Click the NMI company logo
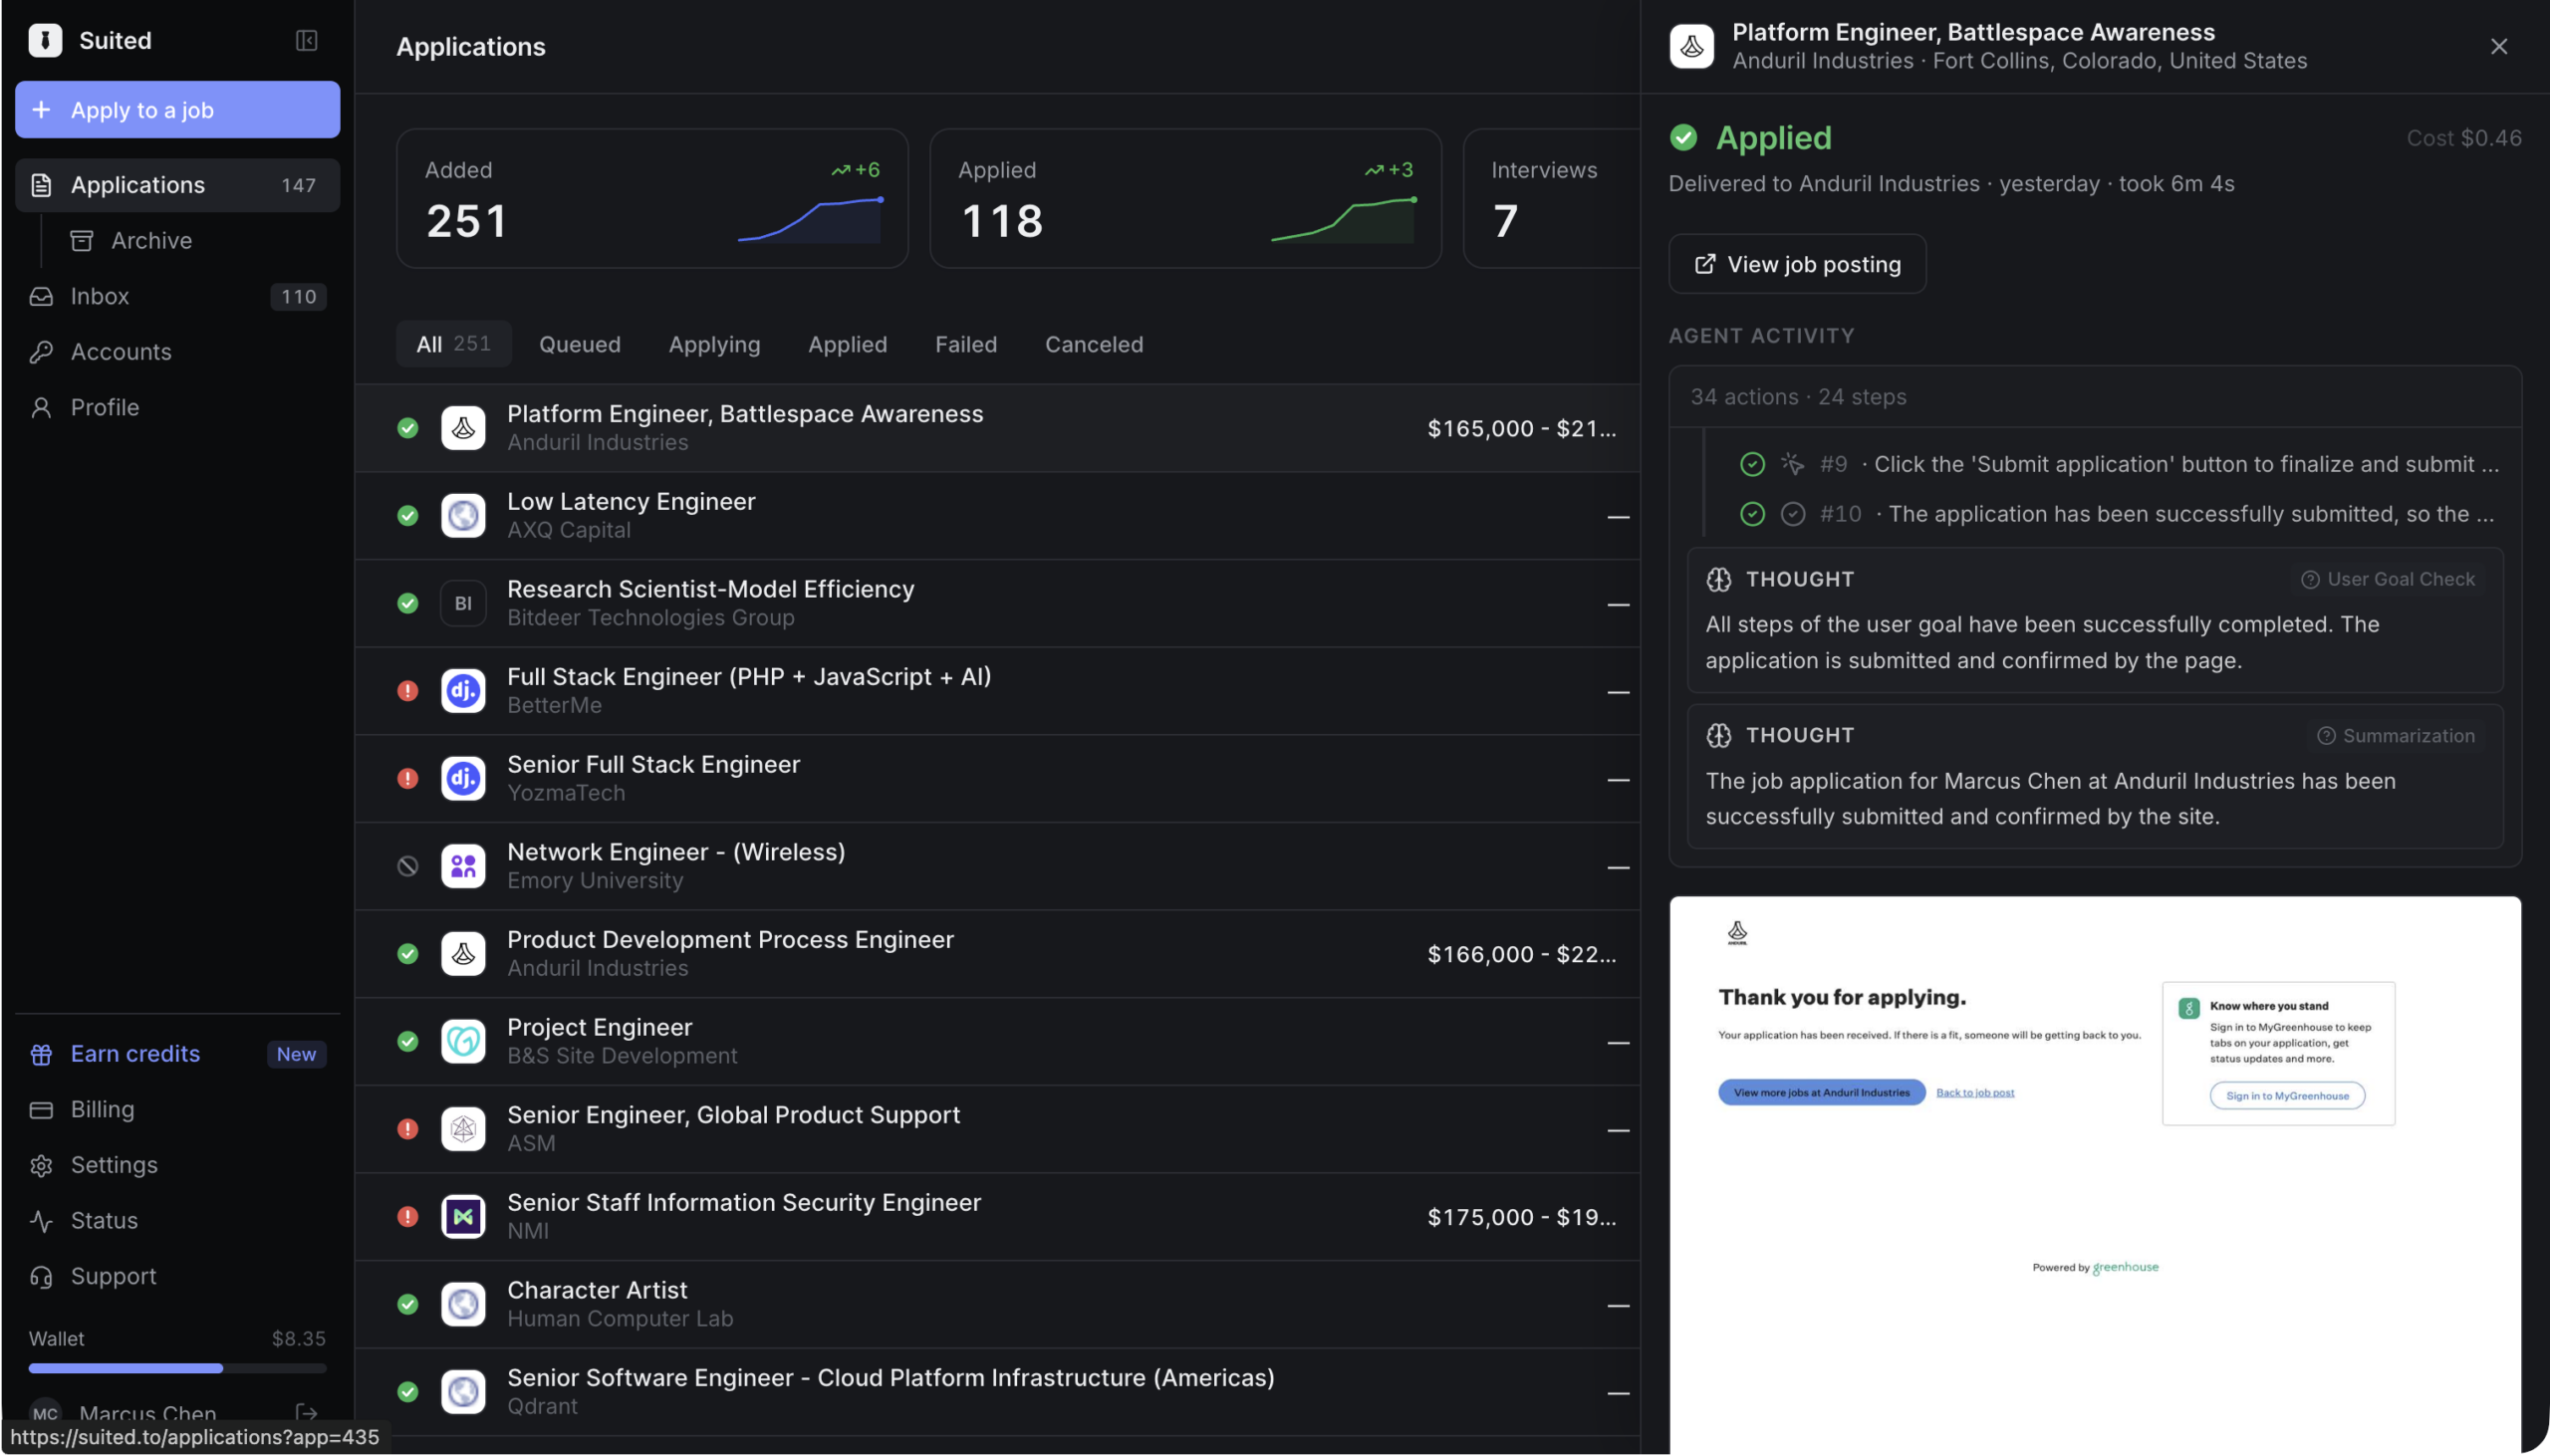The width and height of the screenshot is (2550, 1456). (x=463, y=1217)
